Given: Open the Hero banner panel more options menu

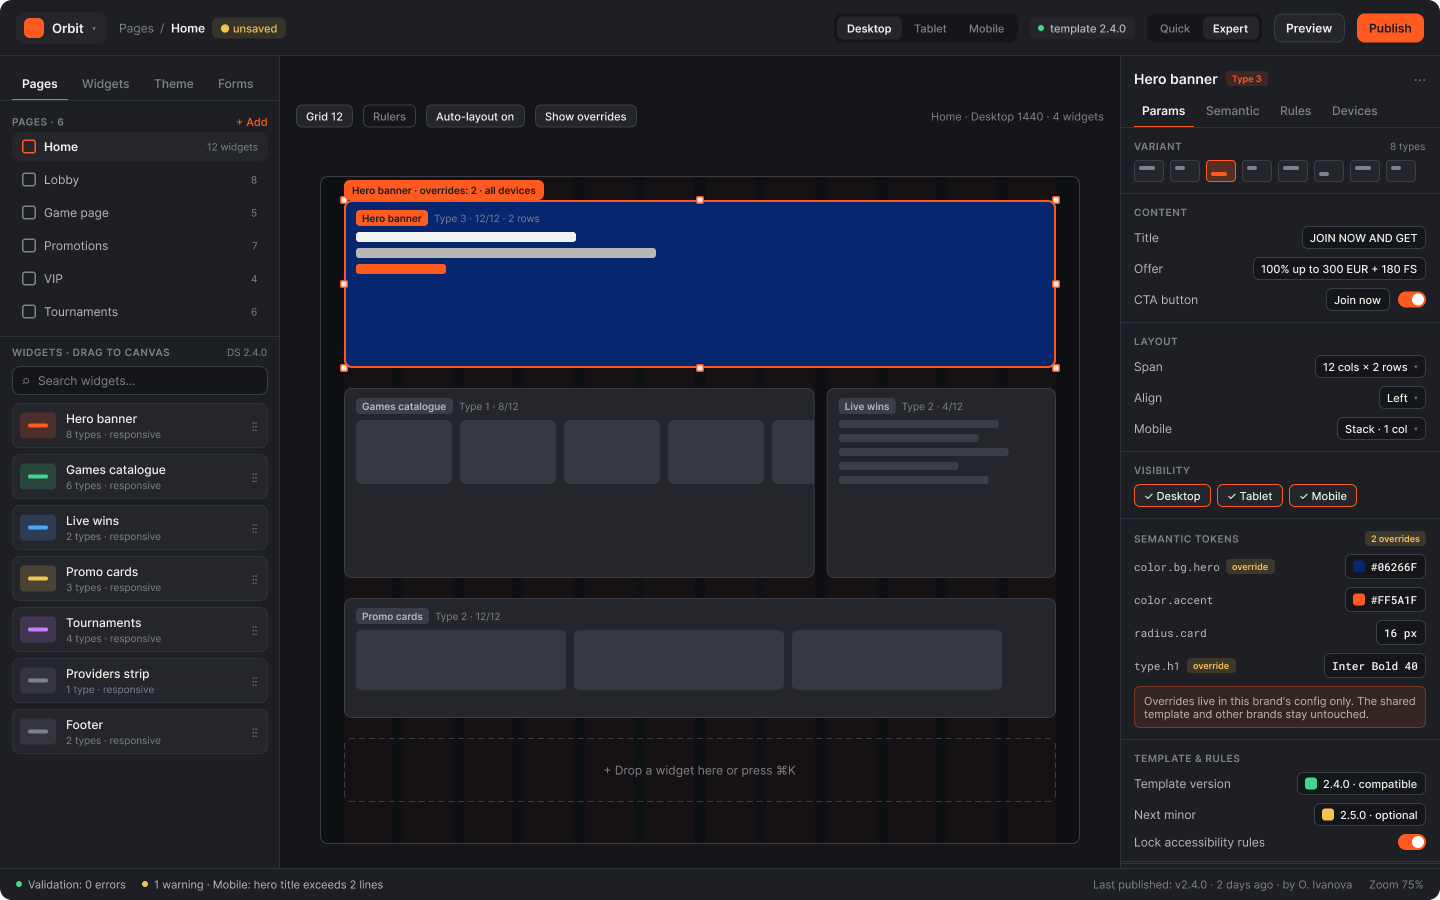Looking at the screenshot, I should tap(1419, 79).
